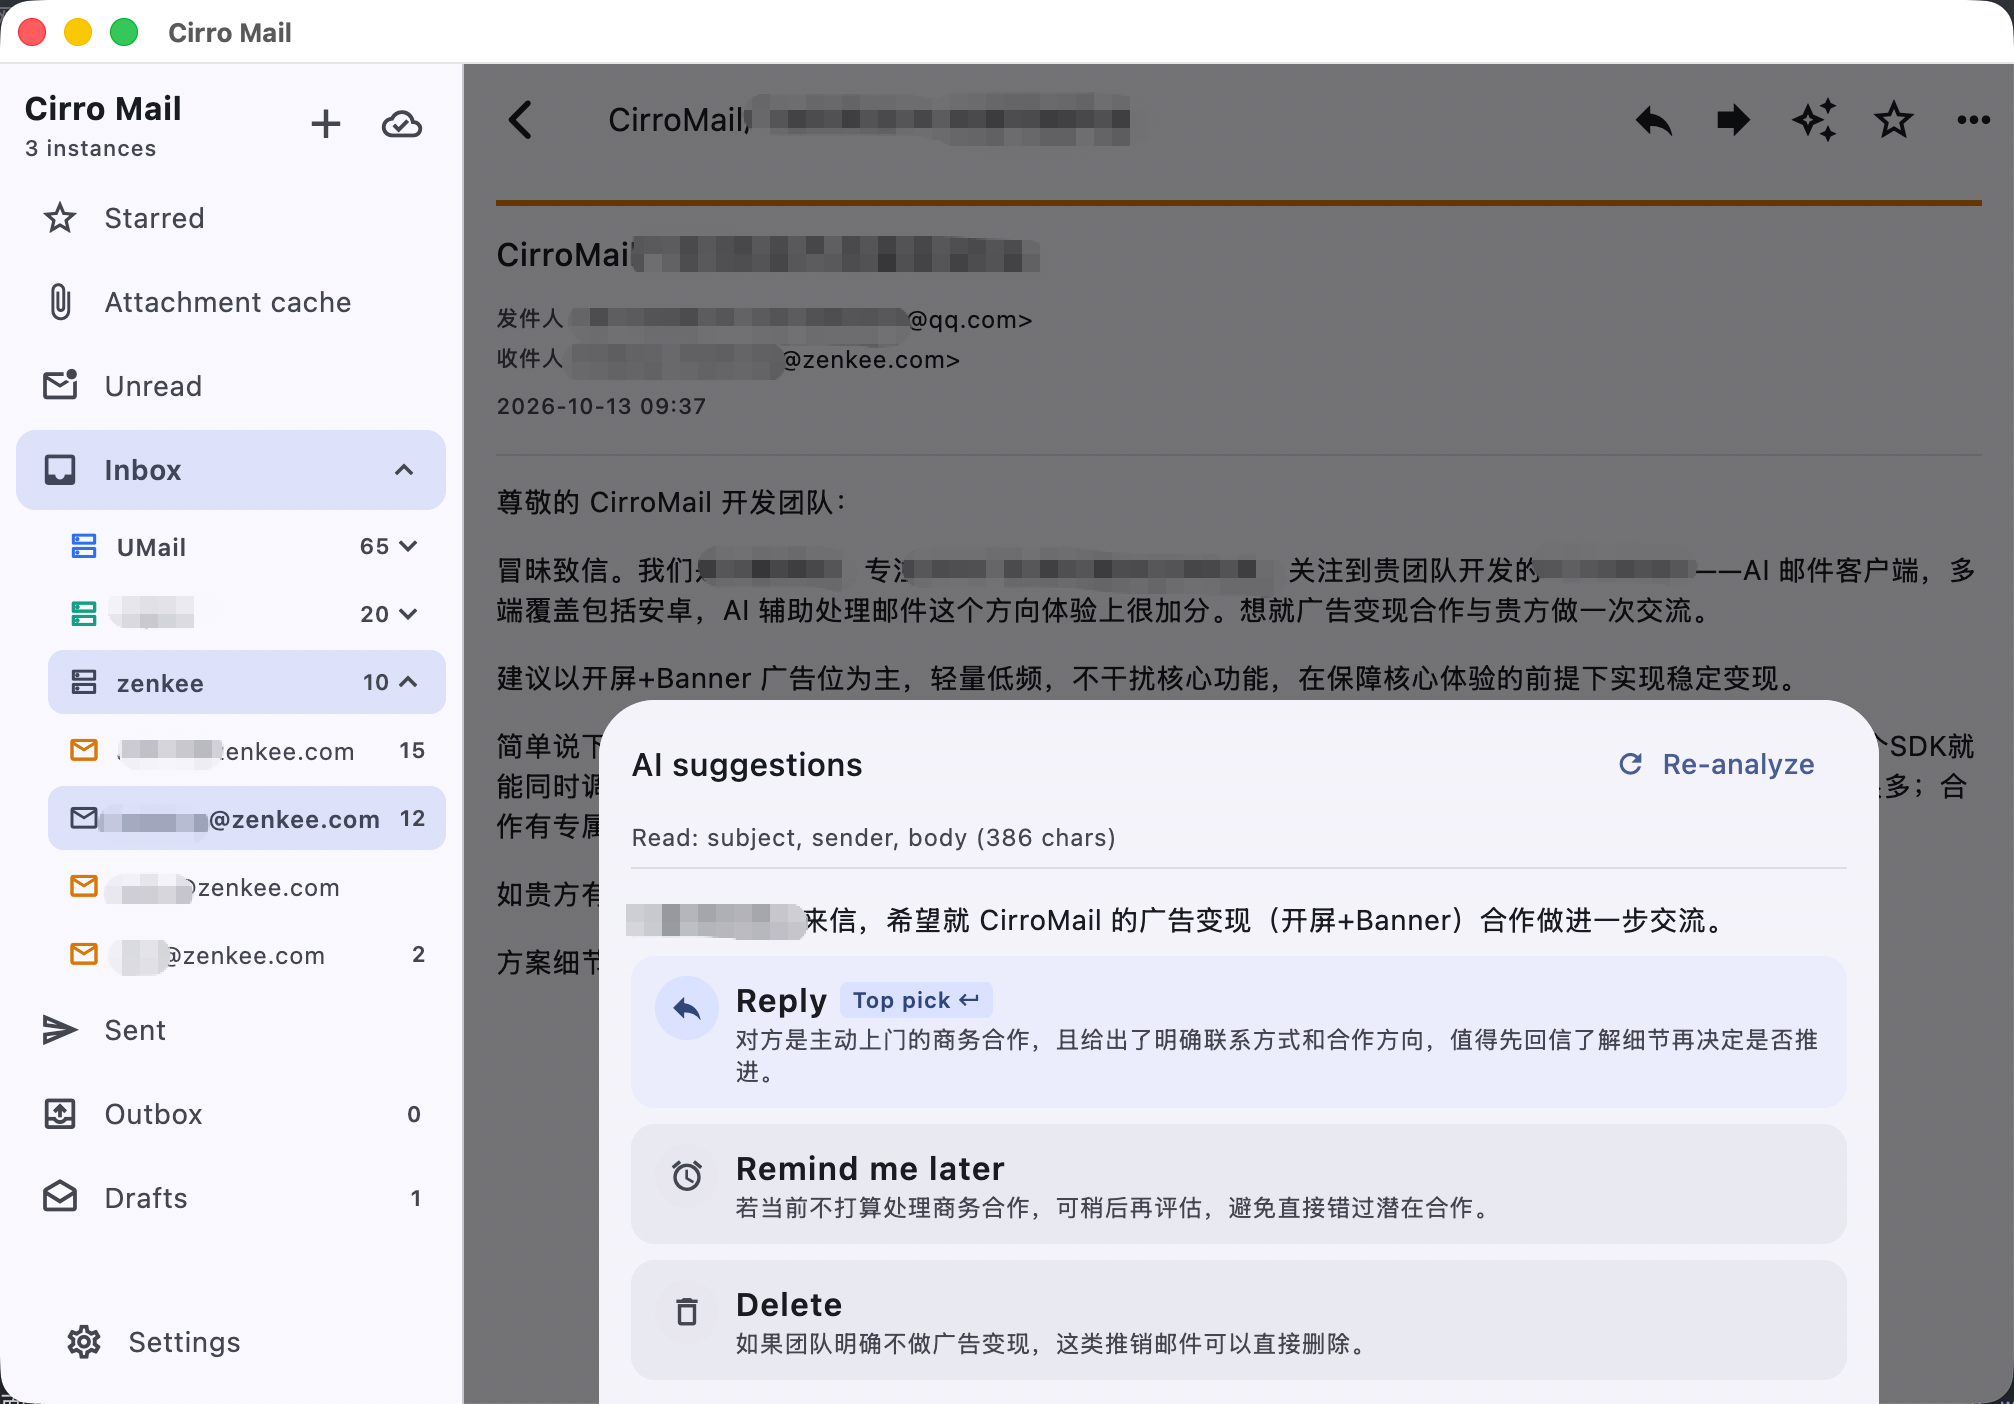This screenshot has width=2014, height=1404.
Task: Open the cloud sync icon
Action: point(402,124)
